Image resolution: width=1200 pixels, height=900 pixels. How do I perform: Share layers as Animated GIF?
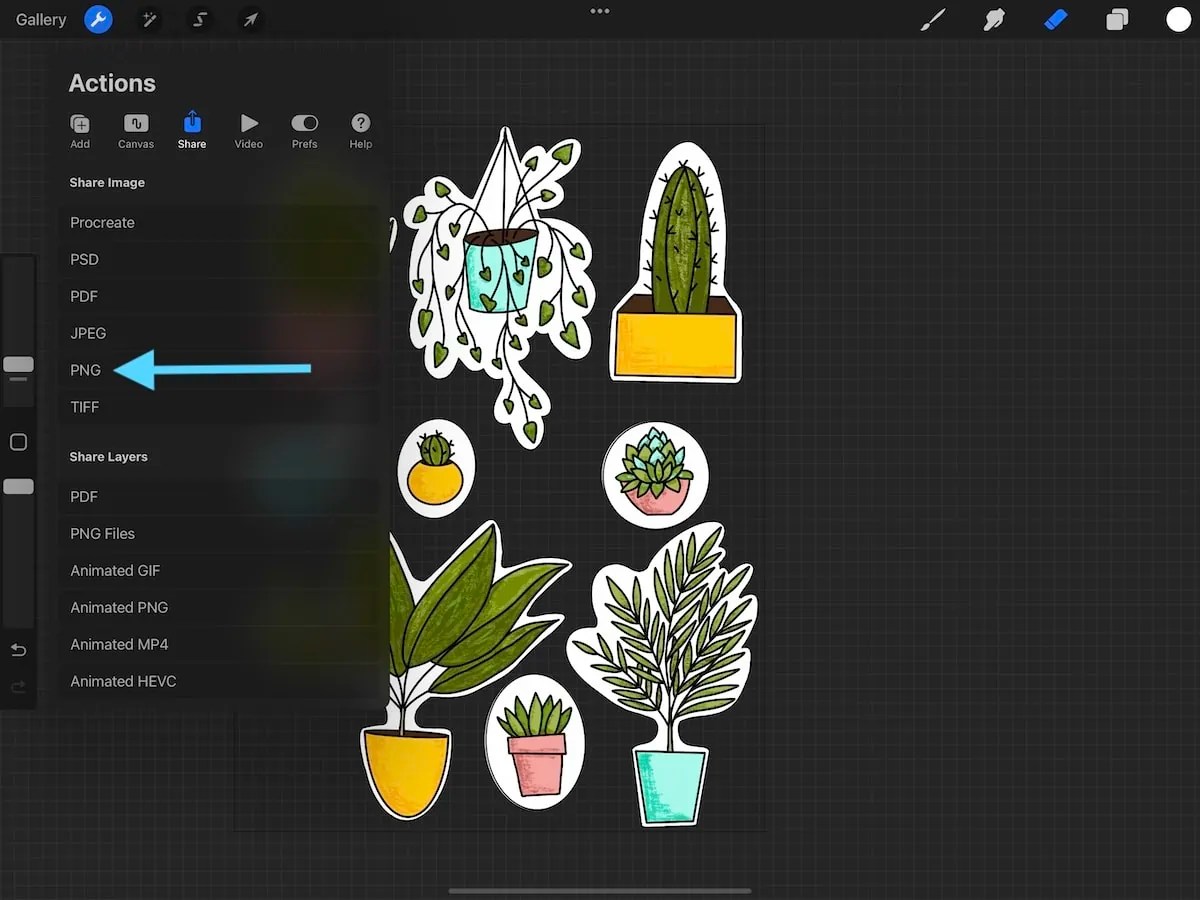(115, 570)
